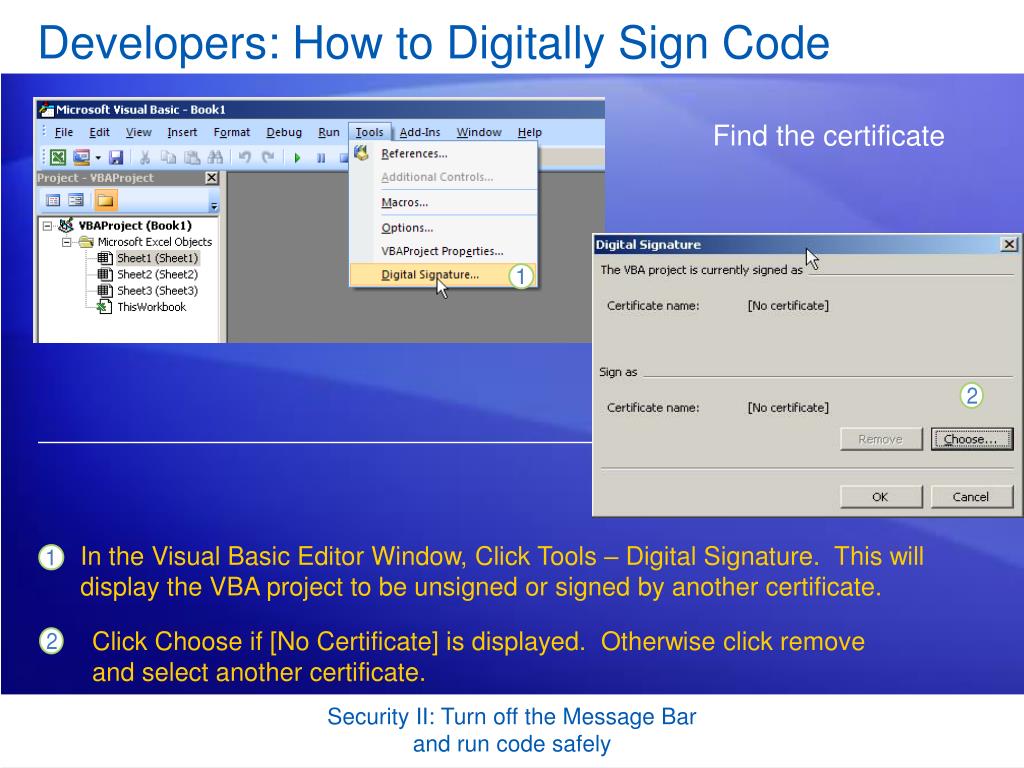This screenshot has height=768, width=1024.
Task: Click the Insert UserForm toolbar icon
Action: point(81,157)
